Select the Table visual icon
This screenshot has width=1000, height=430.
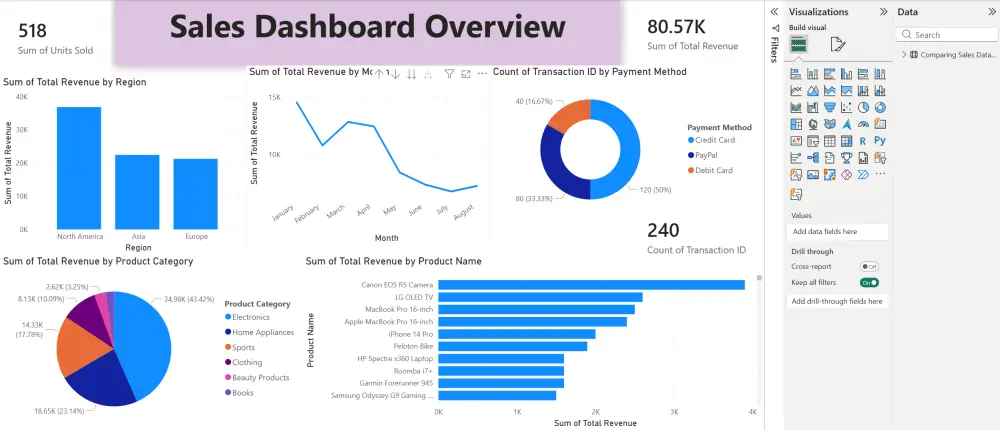830,140
